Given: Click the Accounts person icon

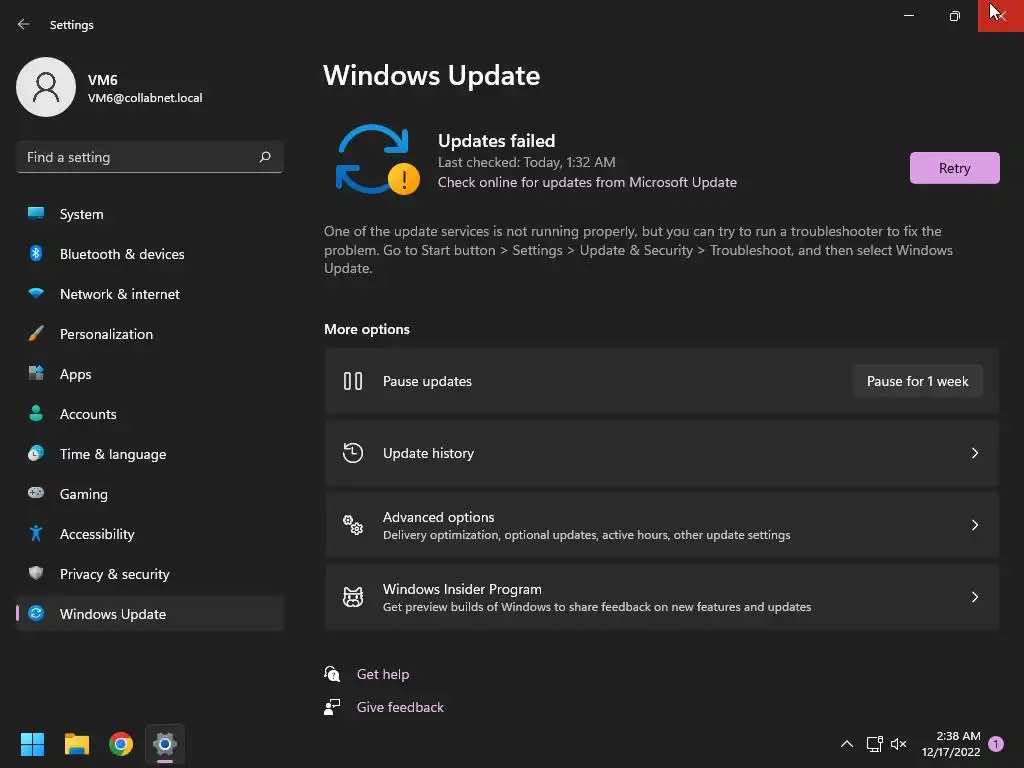Looking at the screenshot, I should click(x=36, y=413).
